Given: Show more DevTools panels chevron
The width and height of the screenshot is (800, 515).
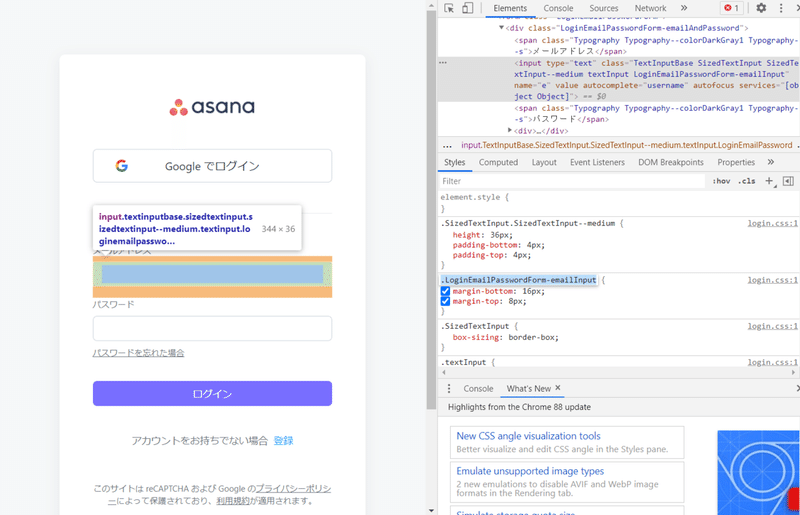Looking at the screenshot, I should pyautogui.click(x=684, y=8).
